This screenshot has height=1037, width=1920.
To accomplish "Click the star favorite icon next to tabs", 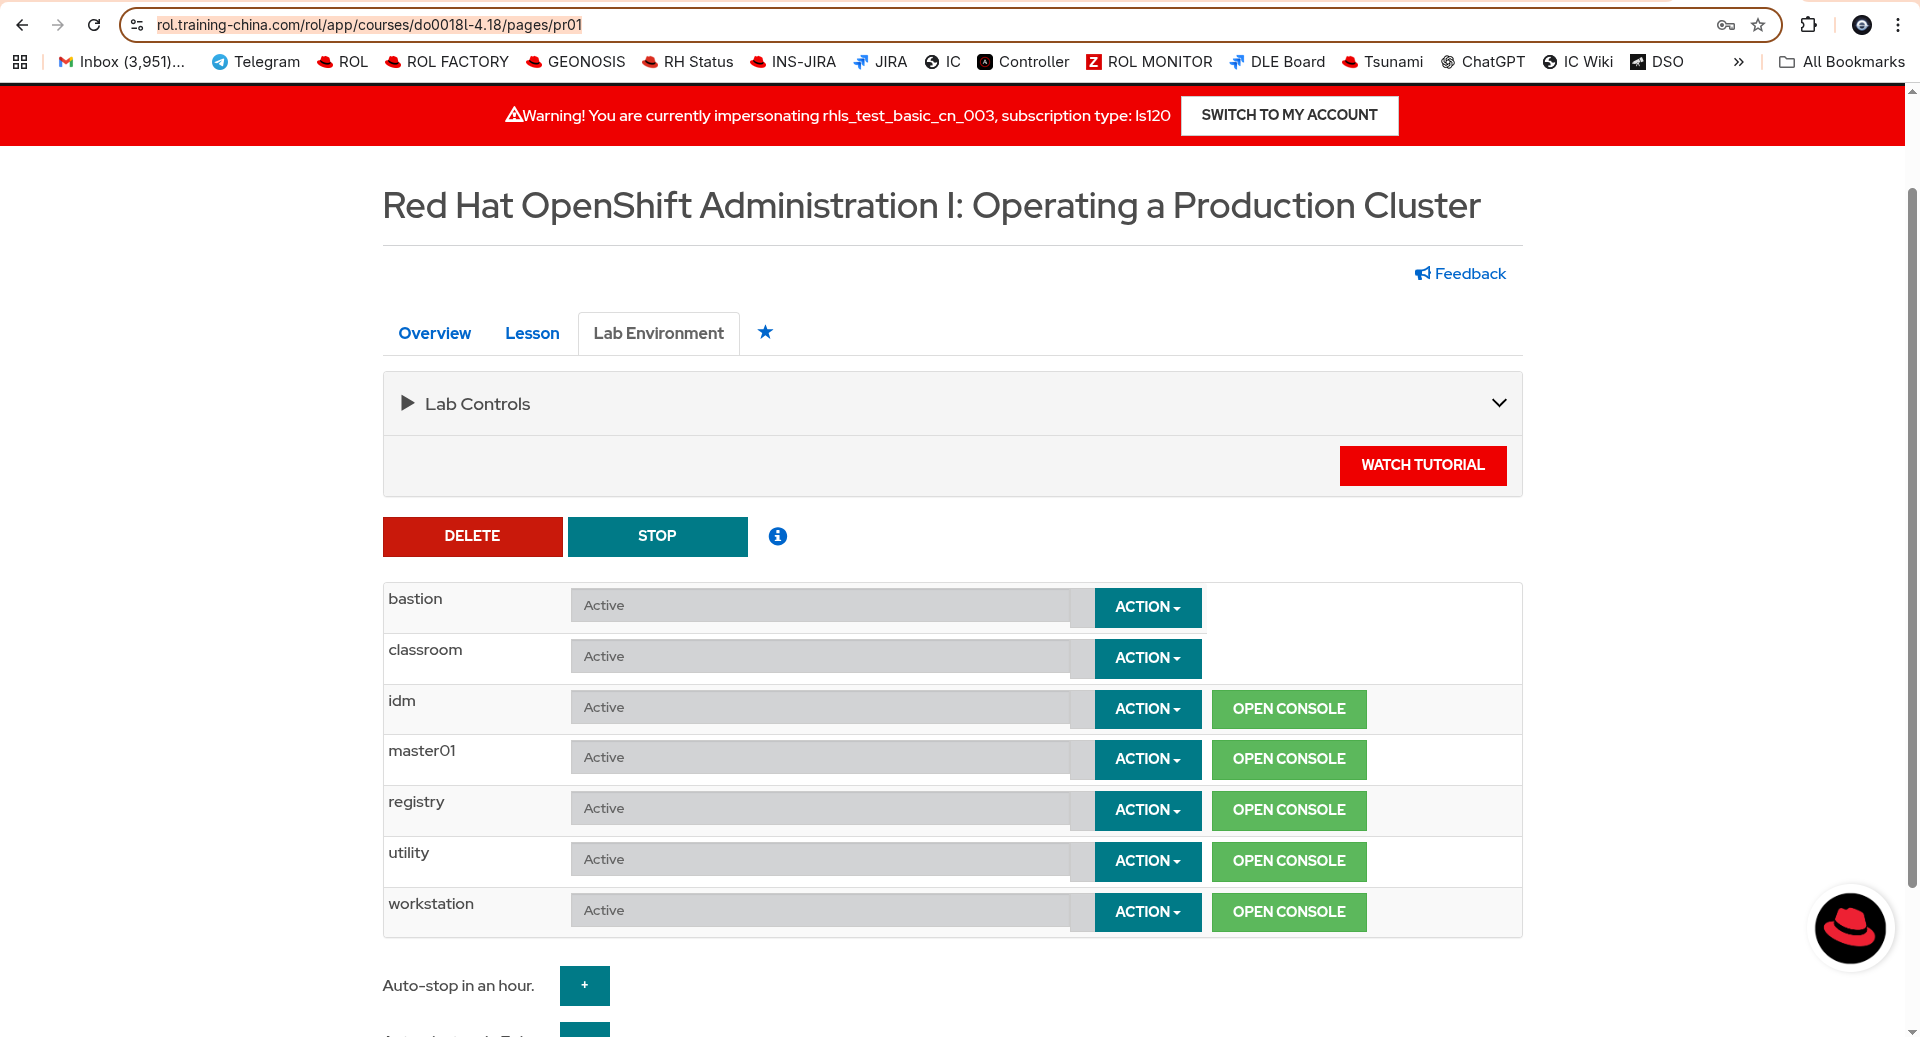I will pos(765,332).
